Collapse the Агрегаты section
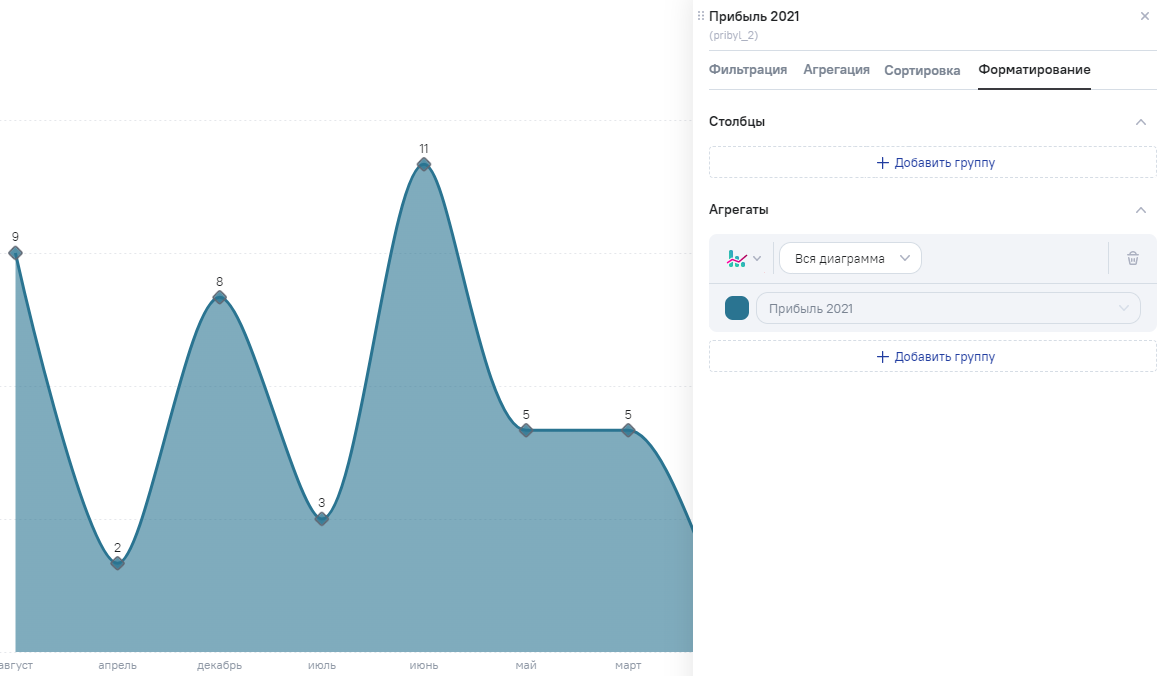The height and width of the screenshot is (676, 1168). coord(1140,210)
